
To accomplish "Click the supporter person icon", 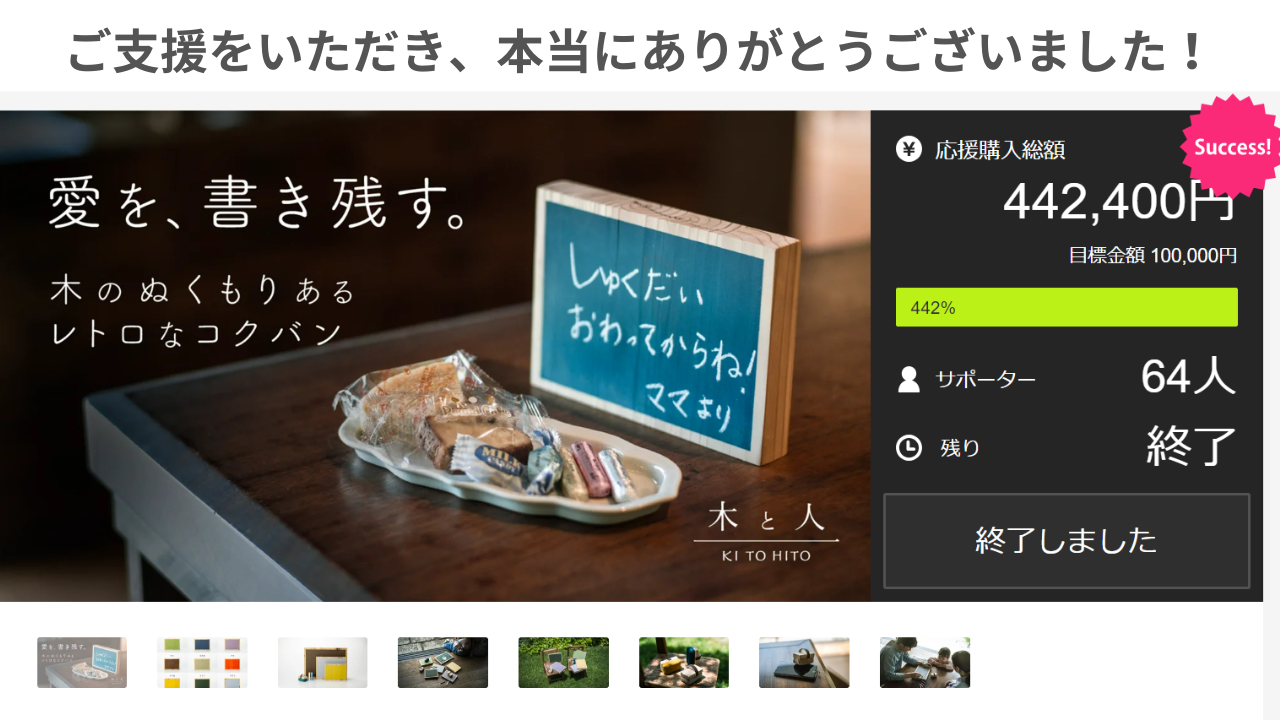I will pyautogui.click(x=908, y=379).
